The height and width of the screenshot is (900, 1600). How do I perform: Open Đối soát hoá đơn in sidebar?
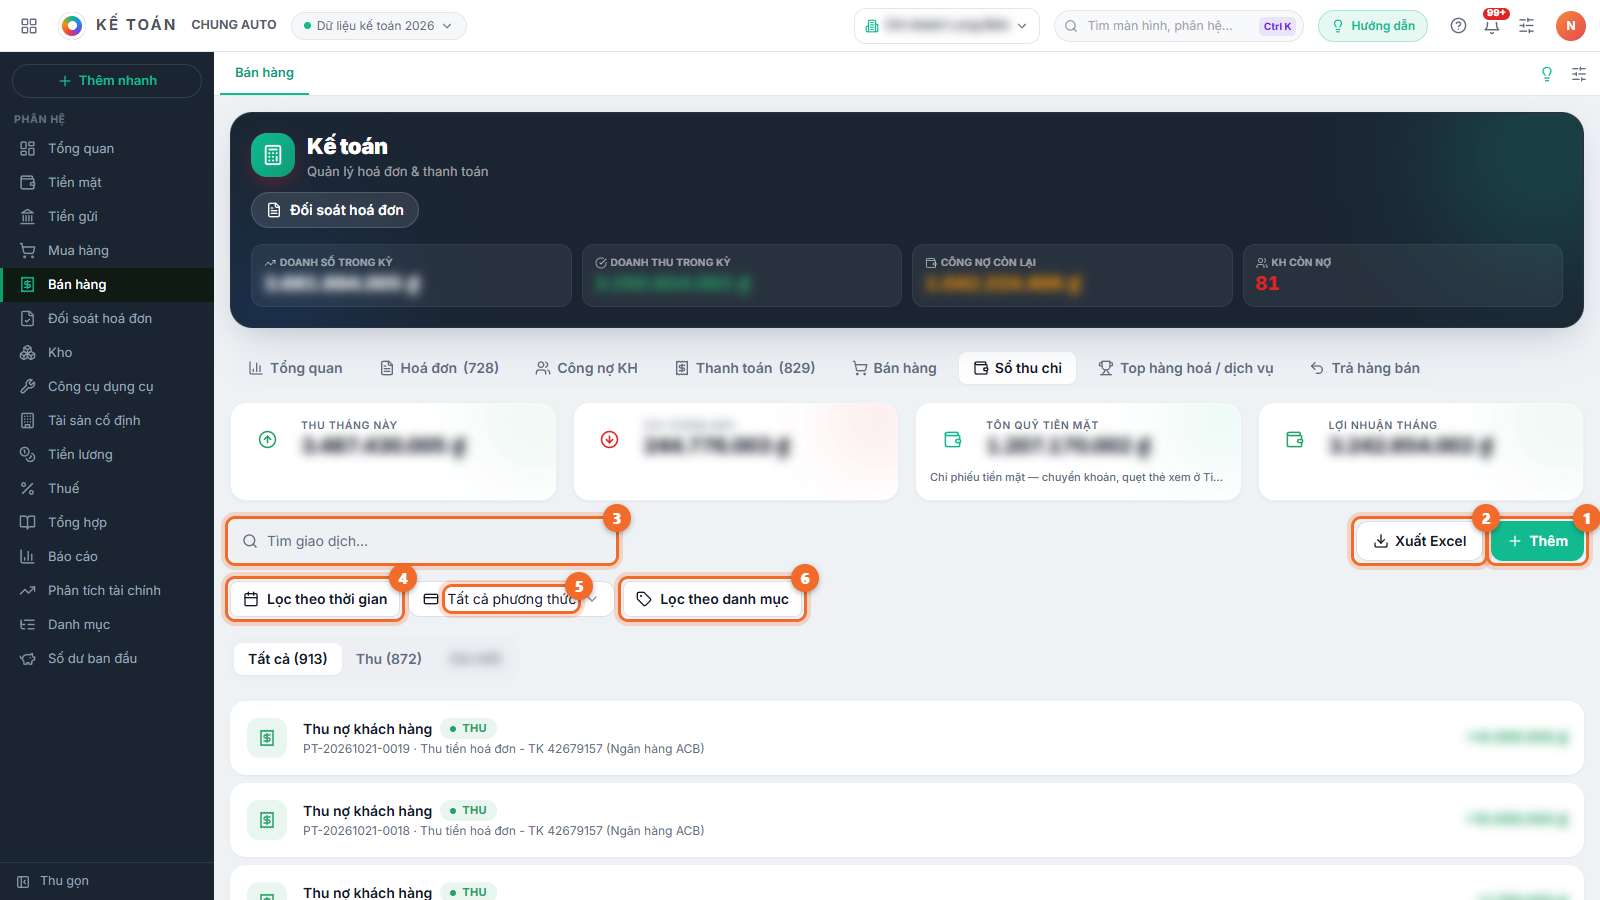pyautogui.click(x=107, y=318)
